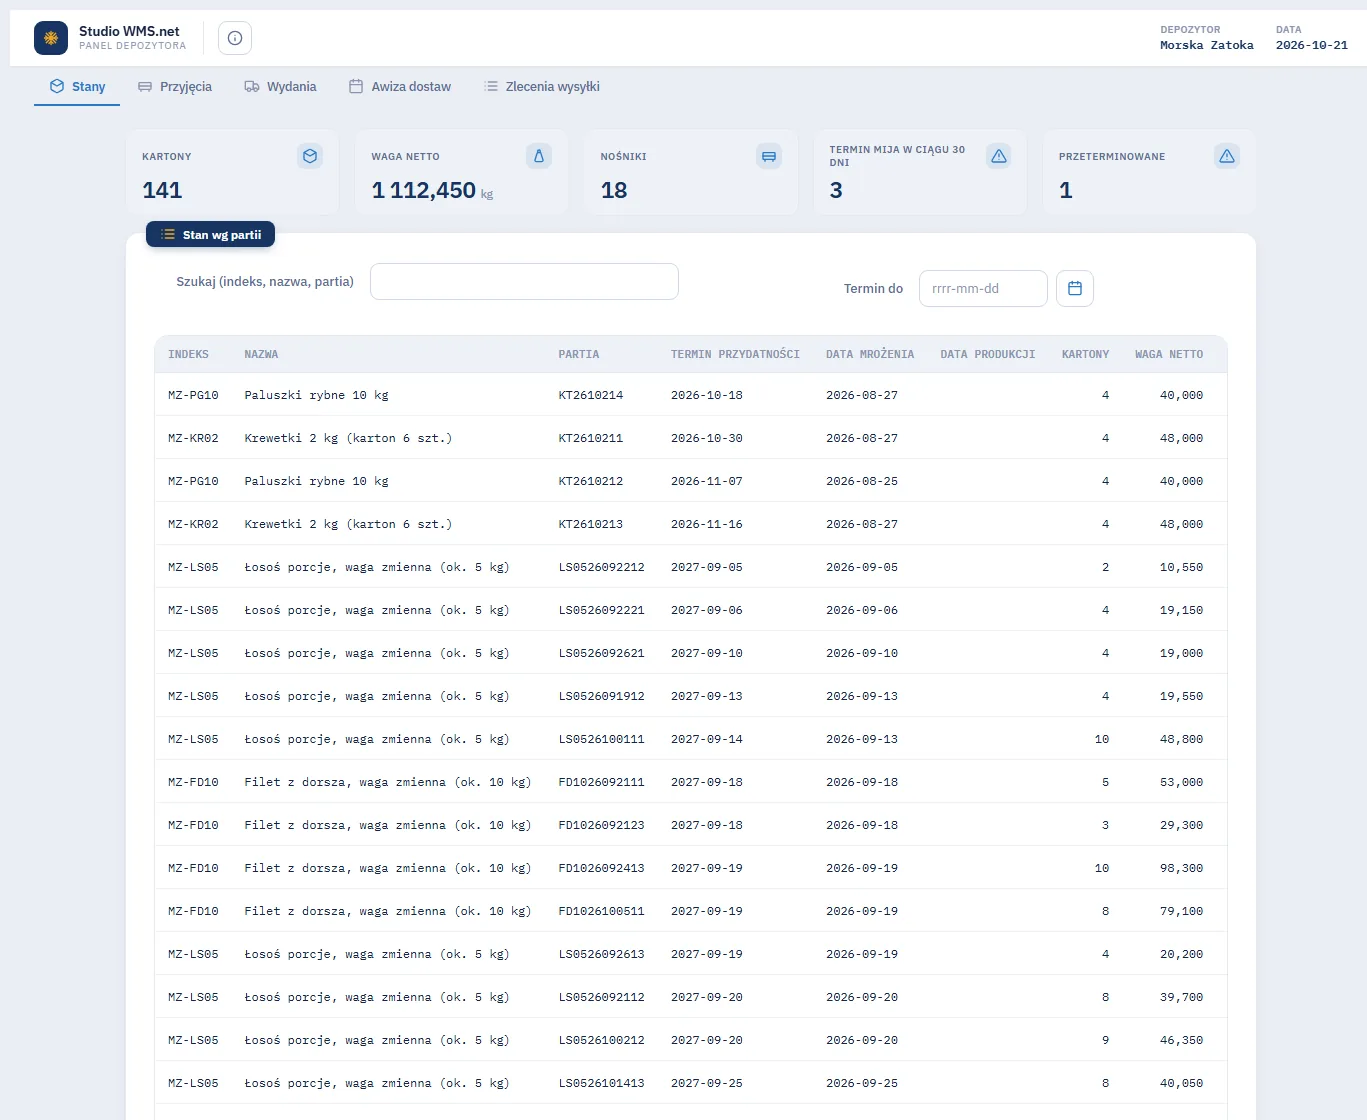Select the Zlecenia wysyłki tab

[541, 87]
